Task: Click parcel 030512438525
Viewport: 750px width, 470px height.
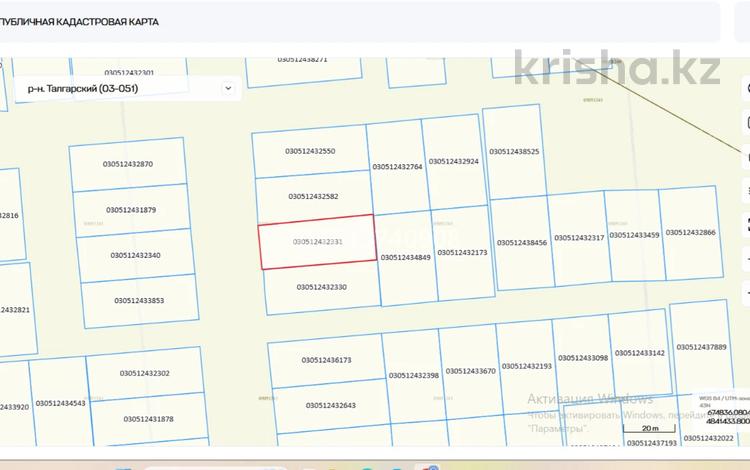Action: pyautogui.click(x=514, y=152)
